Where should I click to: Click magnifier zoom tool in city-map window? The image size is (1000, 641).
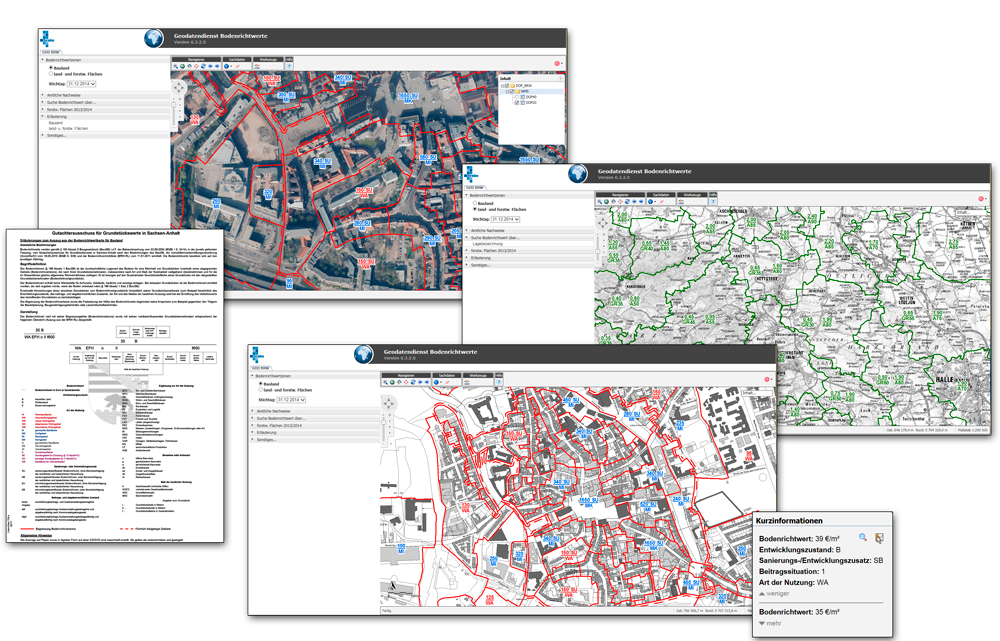point(385,382)
